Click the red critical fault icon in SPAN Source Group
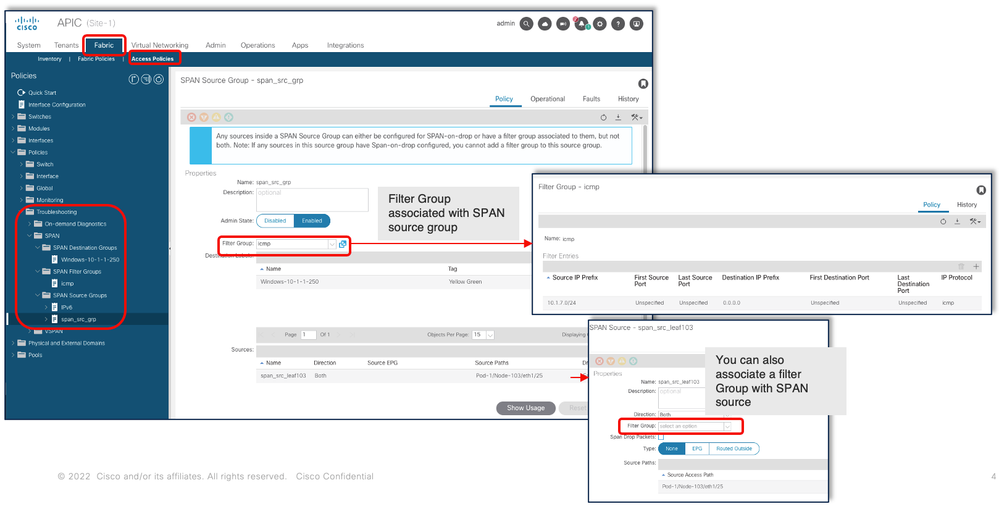Viewport: 999px width, 508px height. click(x=191, y=117)
